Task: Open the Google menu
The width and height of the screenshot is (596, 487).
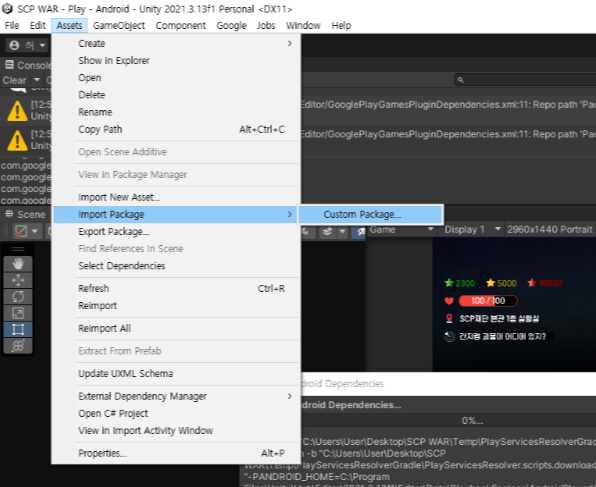Action: (231, 25)
